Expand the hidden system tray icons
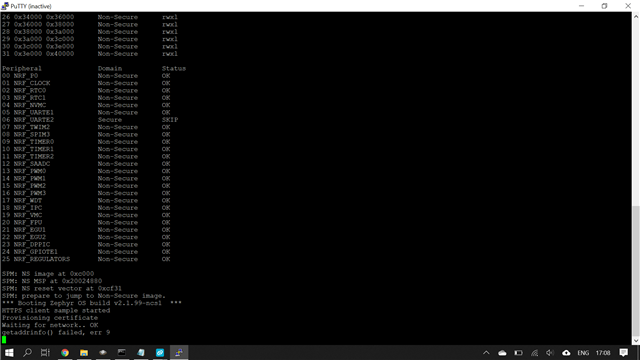640x360 pixels. pyautogui.click(x=486, y=353)
